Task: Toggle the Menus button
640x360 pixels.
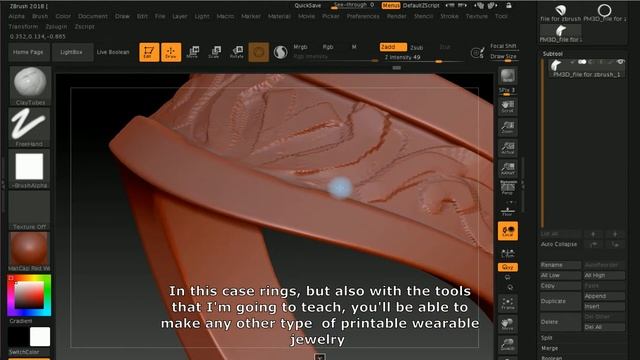Action: click(391, 6)
